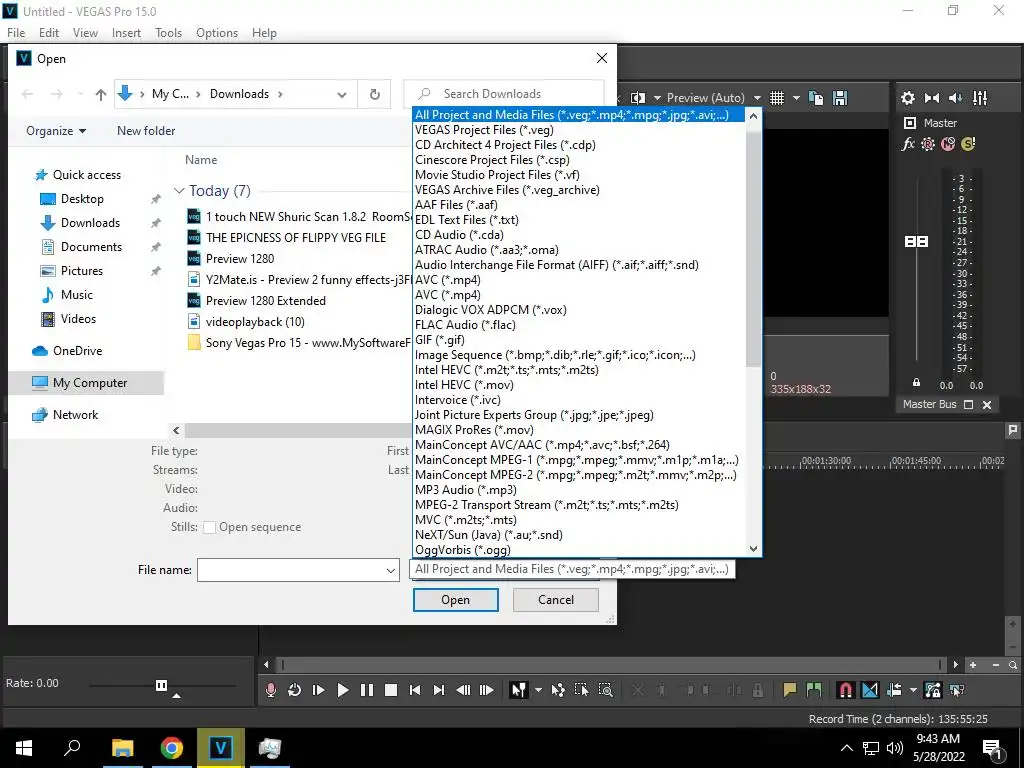Start playback with the Play button
Screen dimensions: 1024x768
343,690
